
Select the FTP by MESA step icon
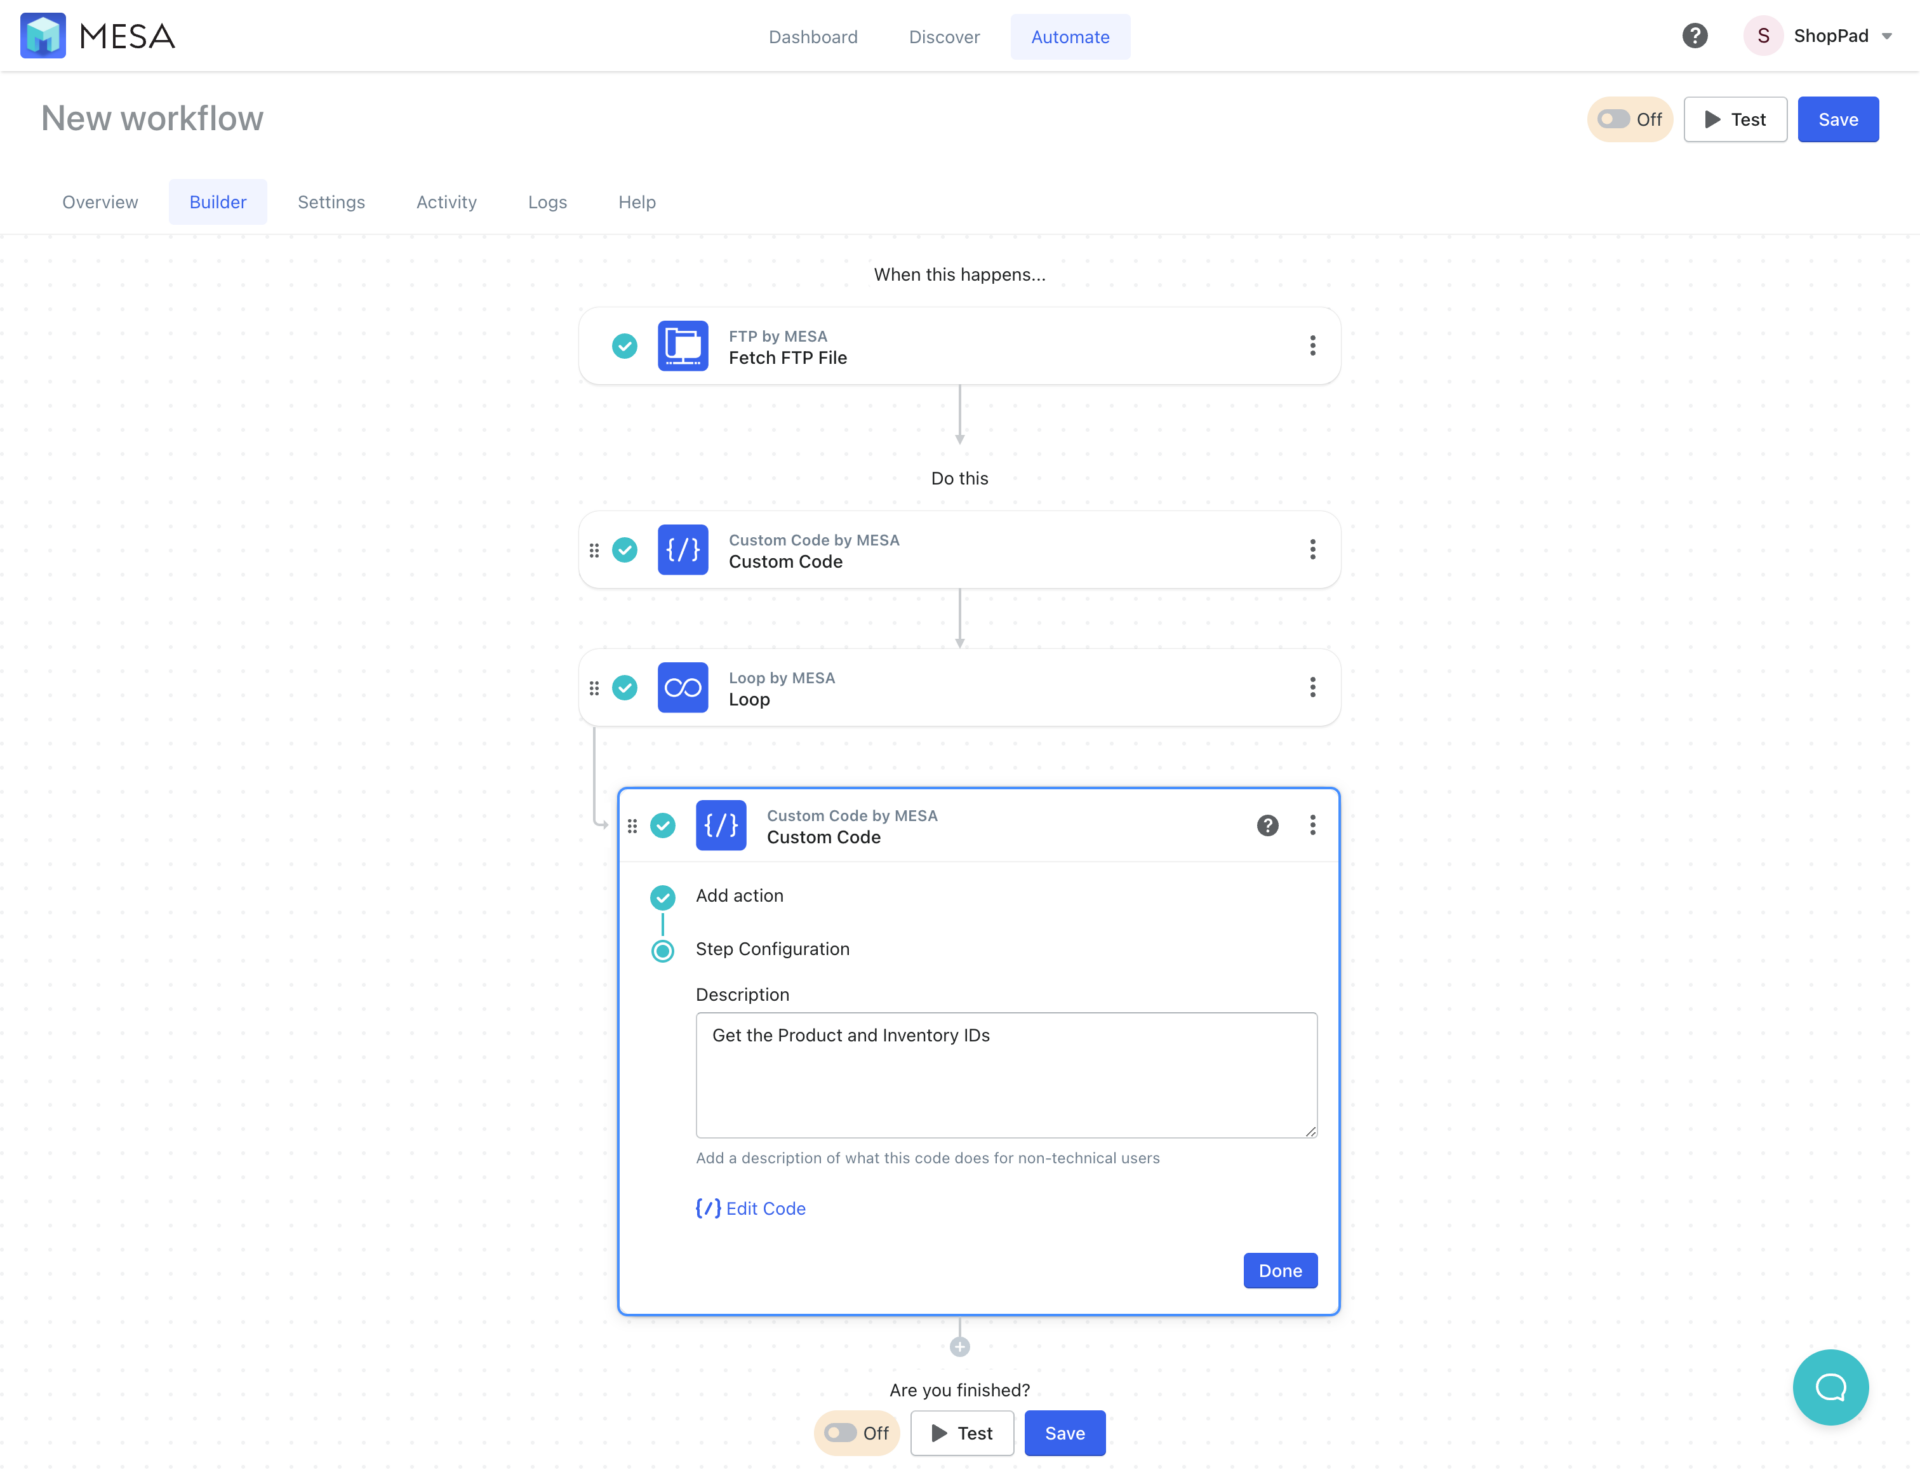683,345
